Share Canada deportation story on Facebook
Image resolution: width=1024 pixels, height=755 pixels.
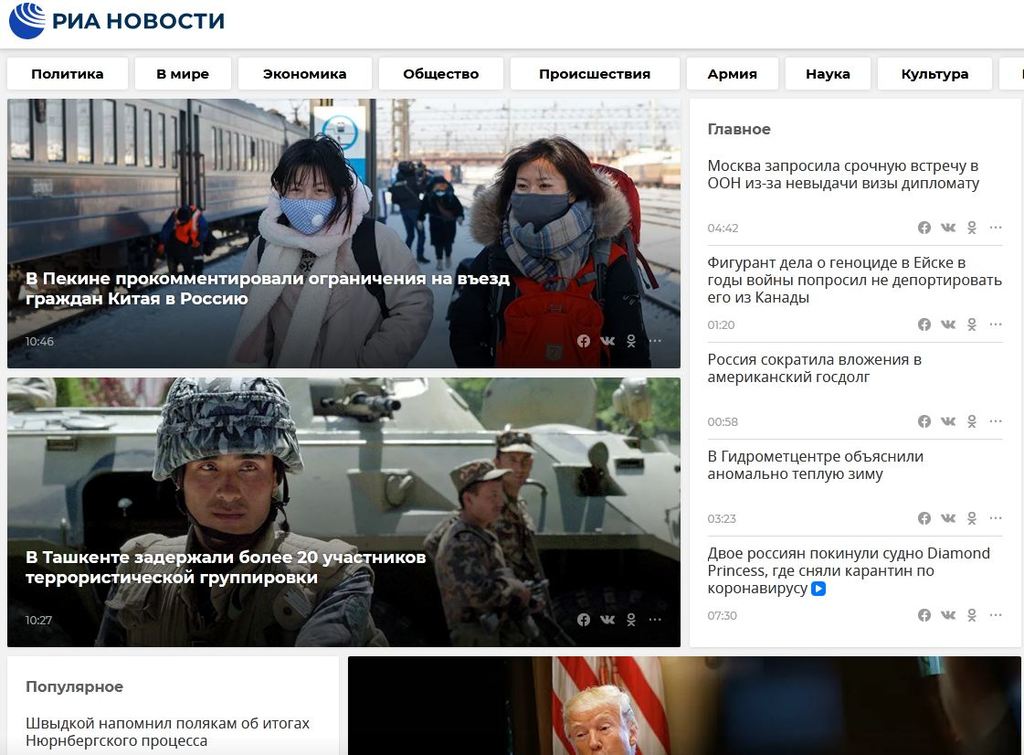coord(924,325)
